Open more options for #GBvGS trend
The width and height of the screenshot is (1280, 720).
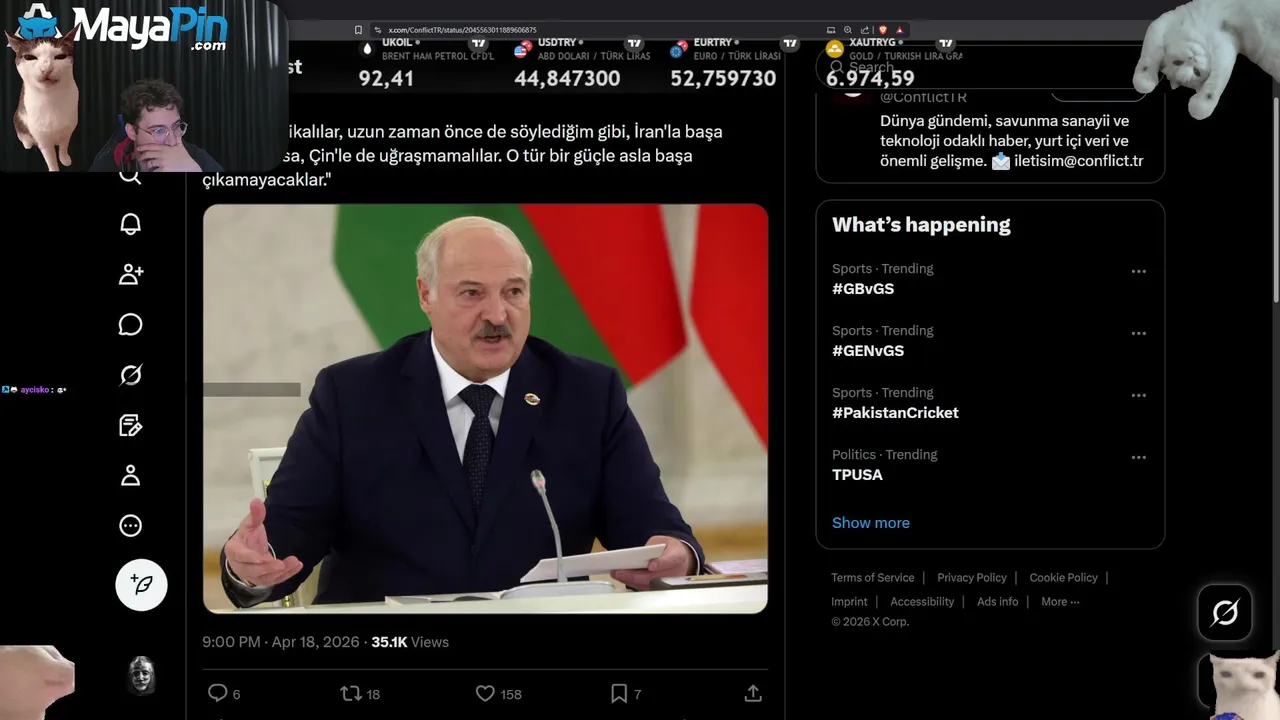click(1138, 272)
